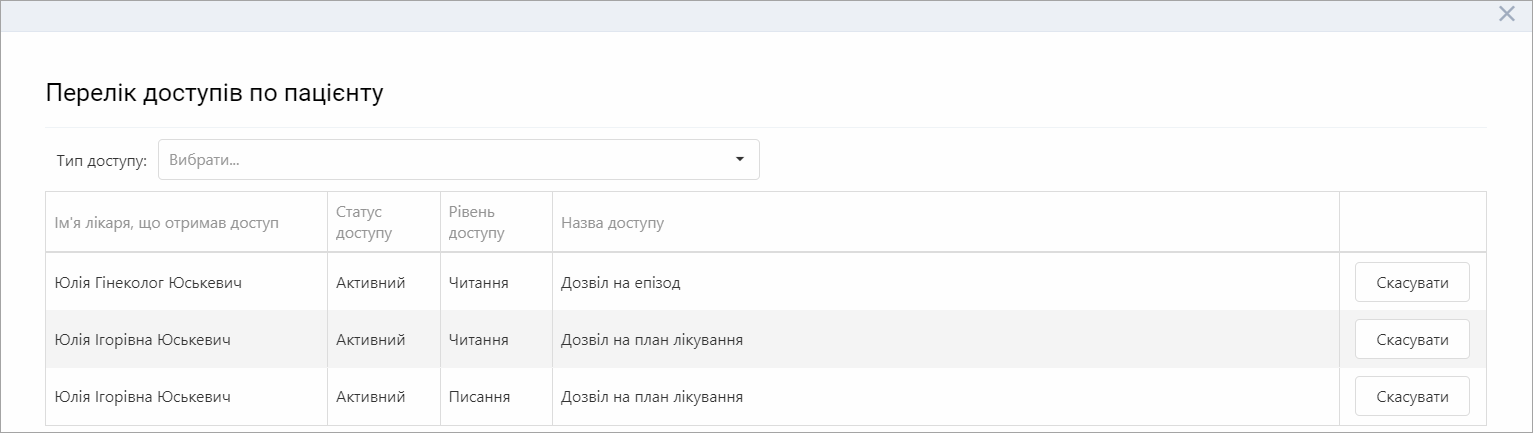This screenshot has height=433, width=1533.
Task: Select Дозвіл на план лікування in Читання row
Action: point(652,340)
